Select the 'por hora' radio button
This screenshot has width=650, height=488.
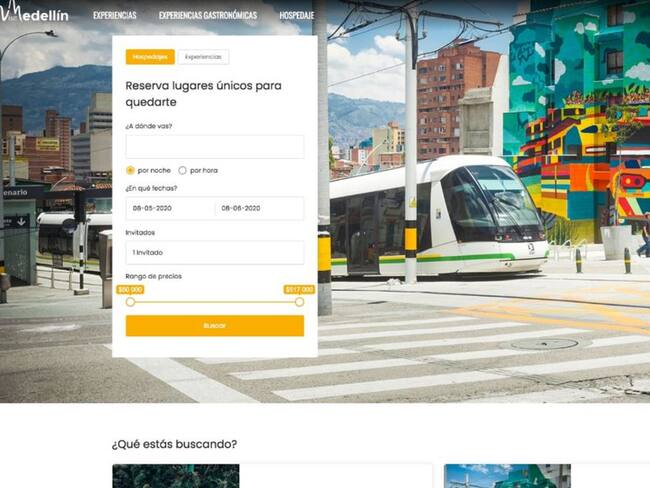click(x=182, y=170)
